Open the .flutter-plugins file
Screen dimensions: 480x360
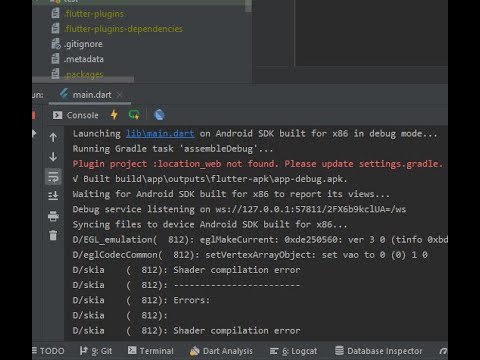click(x=94, y=14)
